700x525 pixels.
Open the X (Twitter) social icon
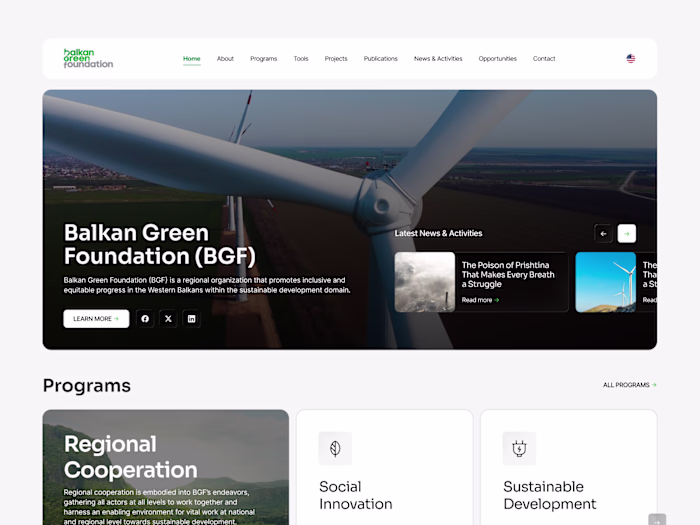coord(168,319)
